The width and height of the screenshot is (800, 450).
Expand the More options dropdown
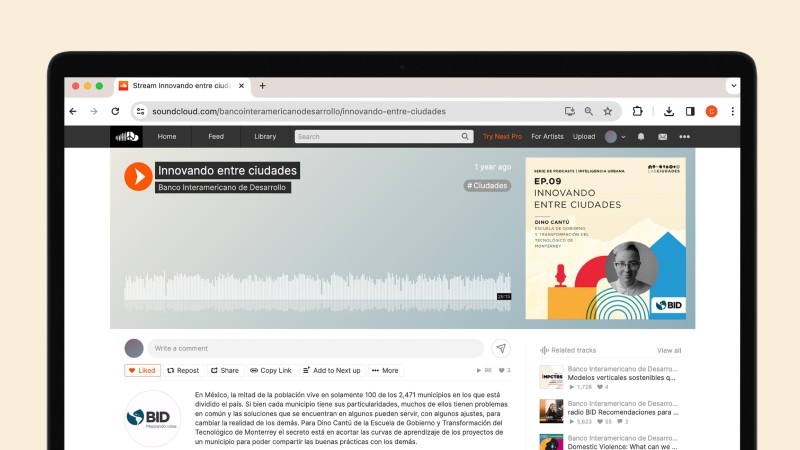point(385,370)
